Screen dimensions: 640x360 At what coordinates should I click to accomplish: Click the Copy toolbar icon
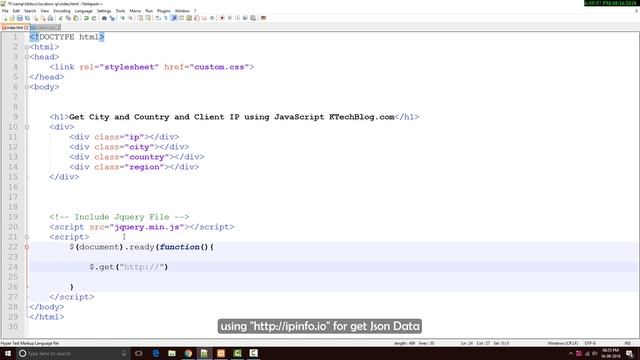(x=68, y=18)
